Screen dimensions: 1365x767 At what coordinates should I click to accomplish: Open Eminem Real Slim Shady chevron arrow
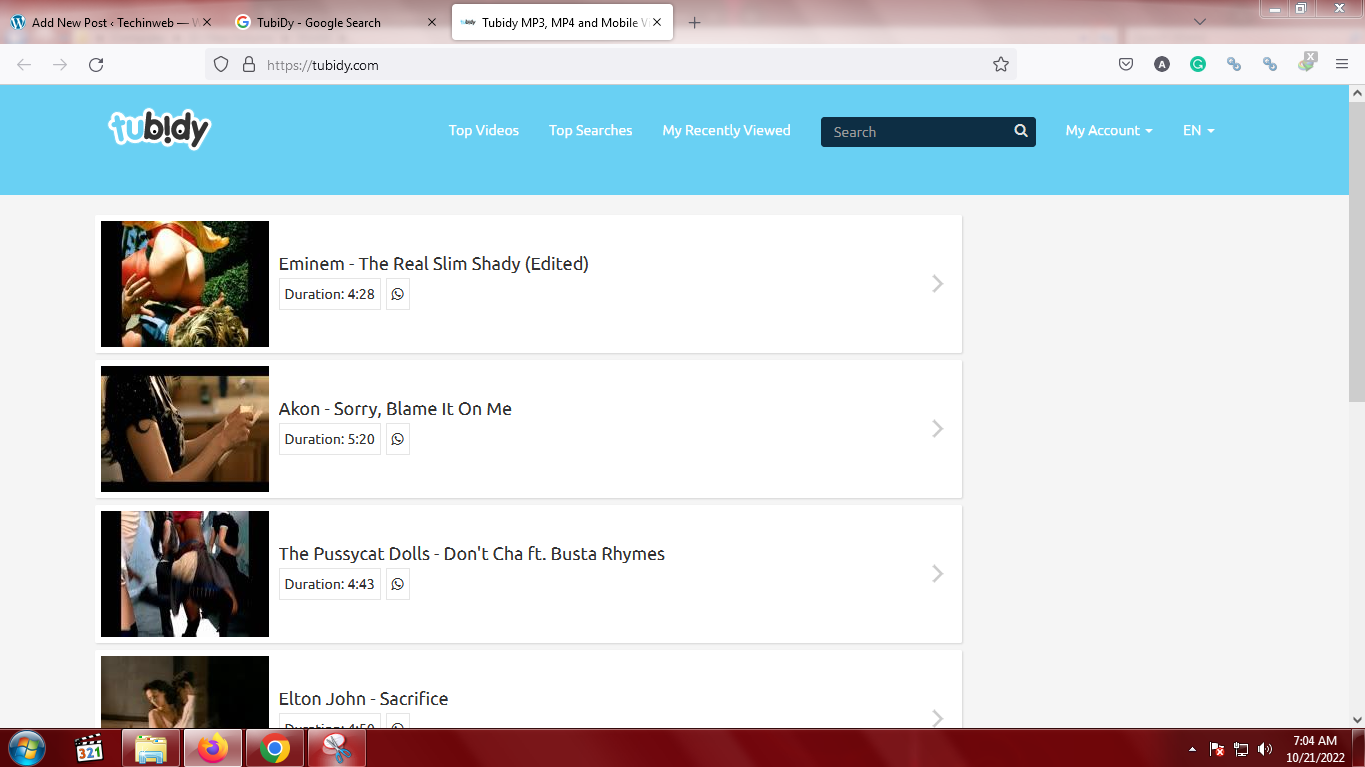point(938,284)
